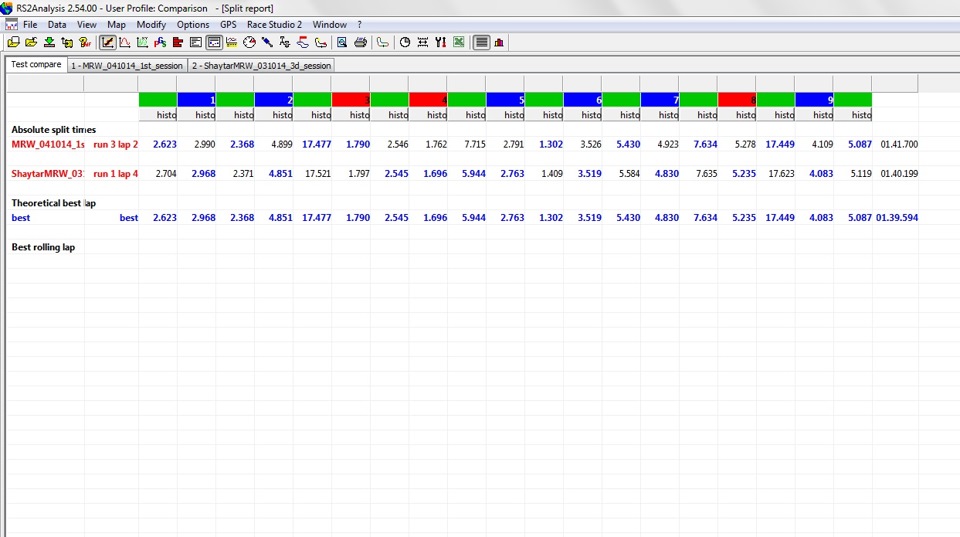Click the green XY plot icon
960x537 pixels.
pos(143,42)
